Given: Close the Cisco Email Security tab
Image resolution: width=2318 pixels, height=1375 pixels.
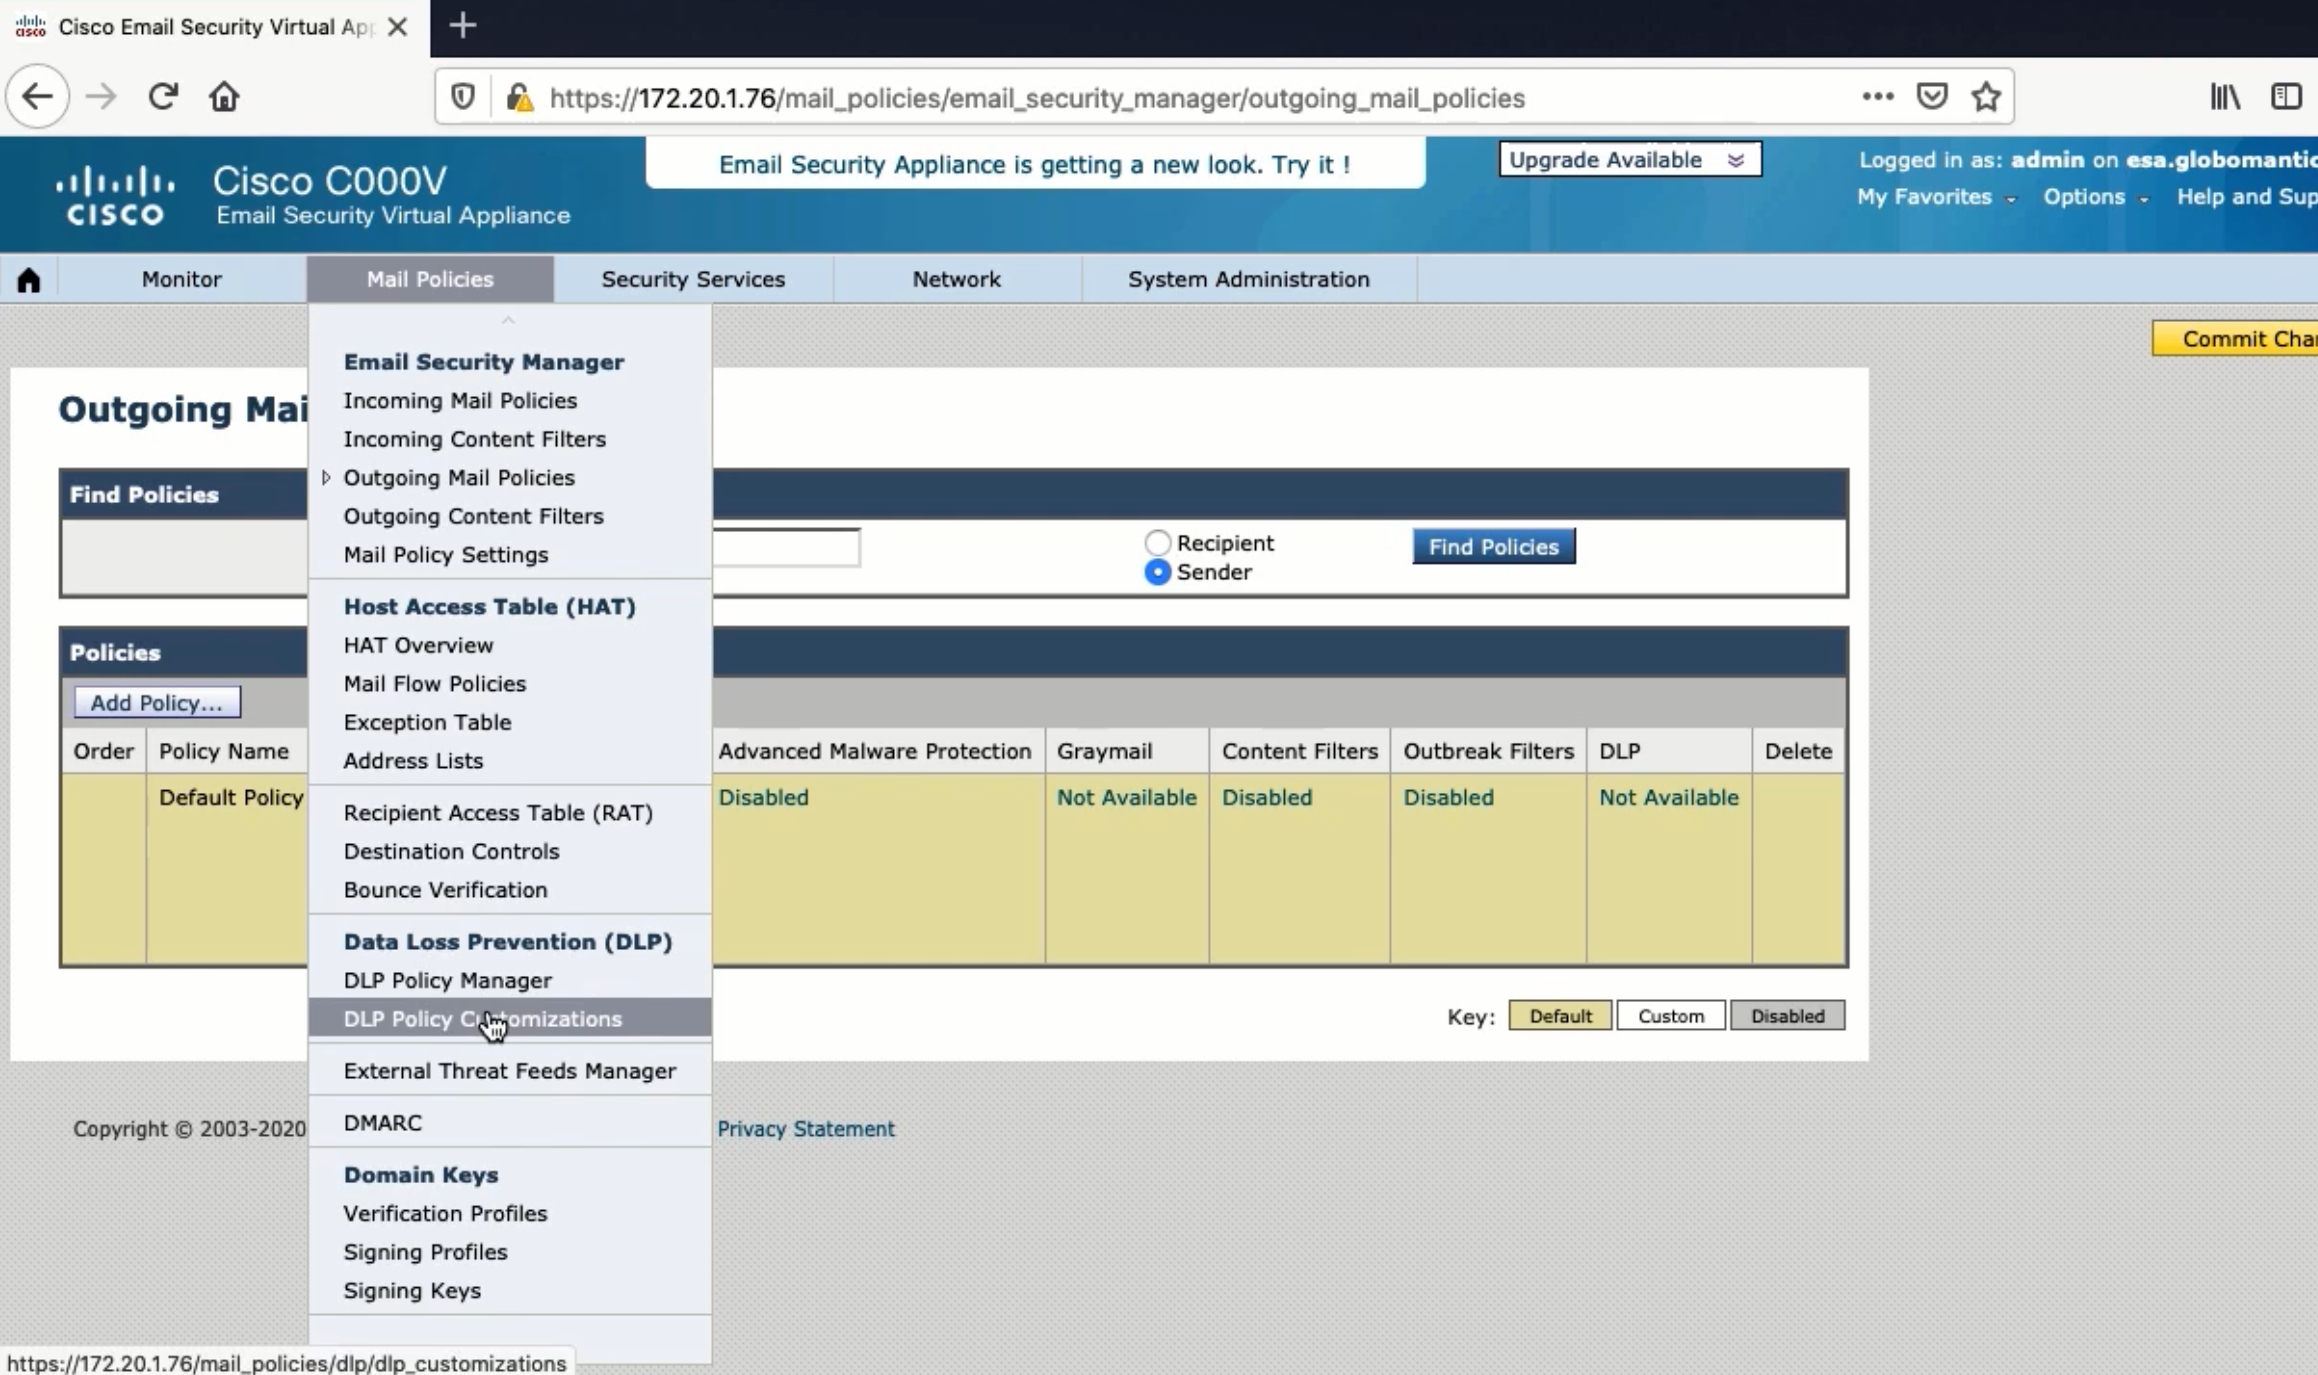Looking at the screenshot, I should pyautogui.click(x=397, y=27).
